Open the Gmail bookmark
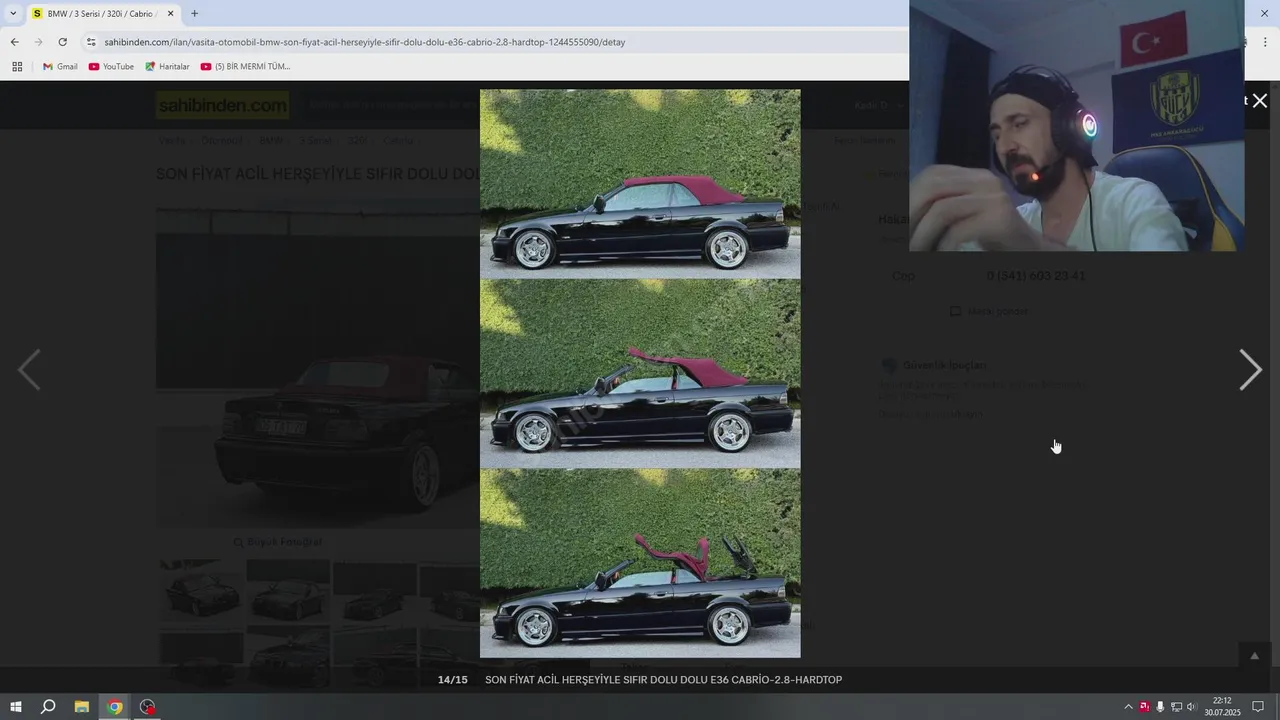 (60, 67)
